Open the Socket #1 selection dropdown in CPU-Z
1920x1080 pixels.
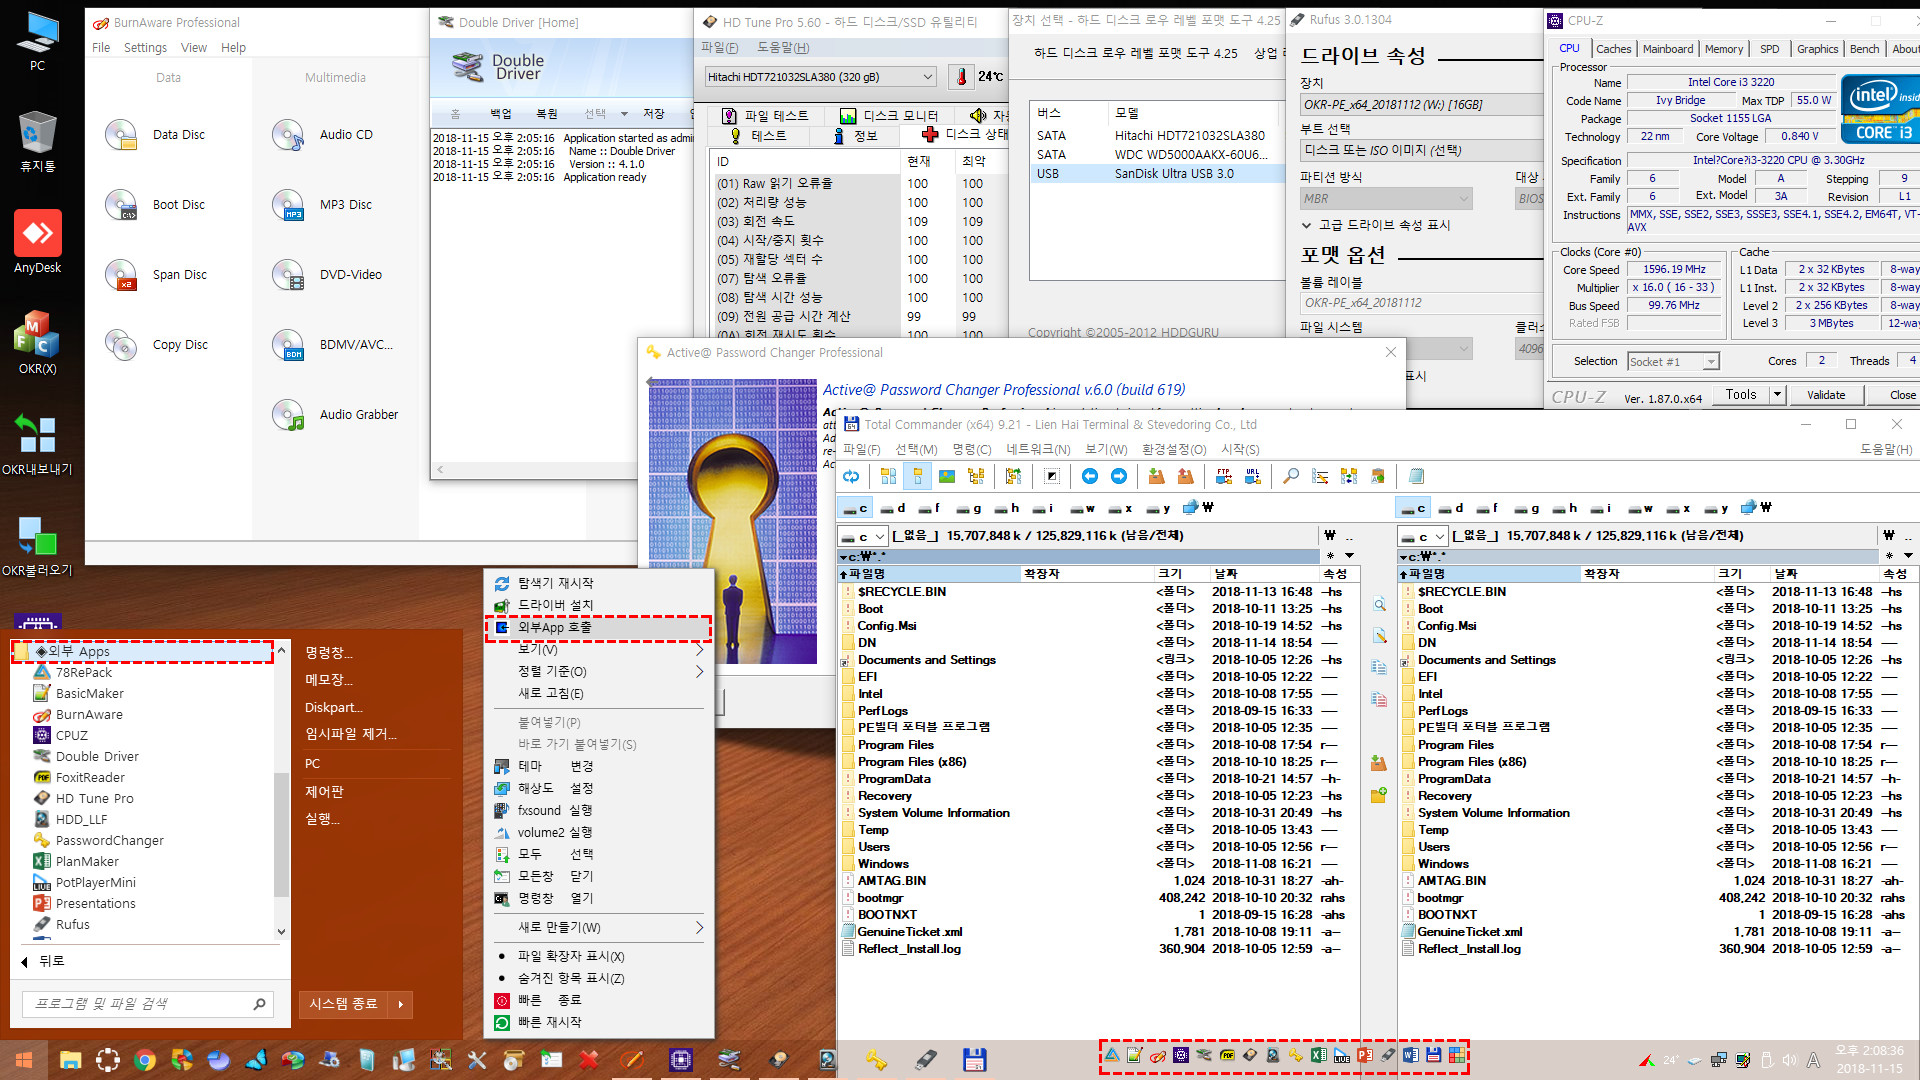[x=1711, y=361]
